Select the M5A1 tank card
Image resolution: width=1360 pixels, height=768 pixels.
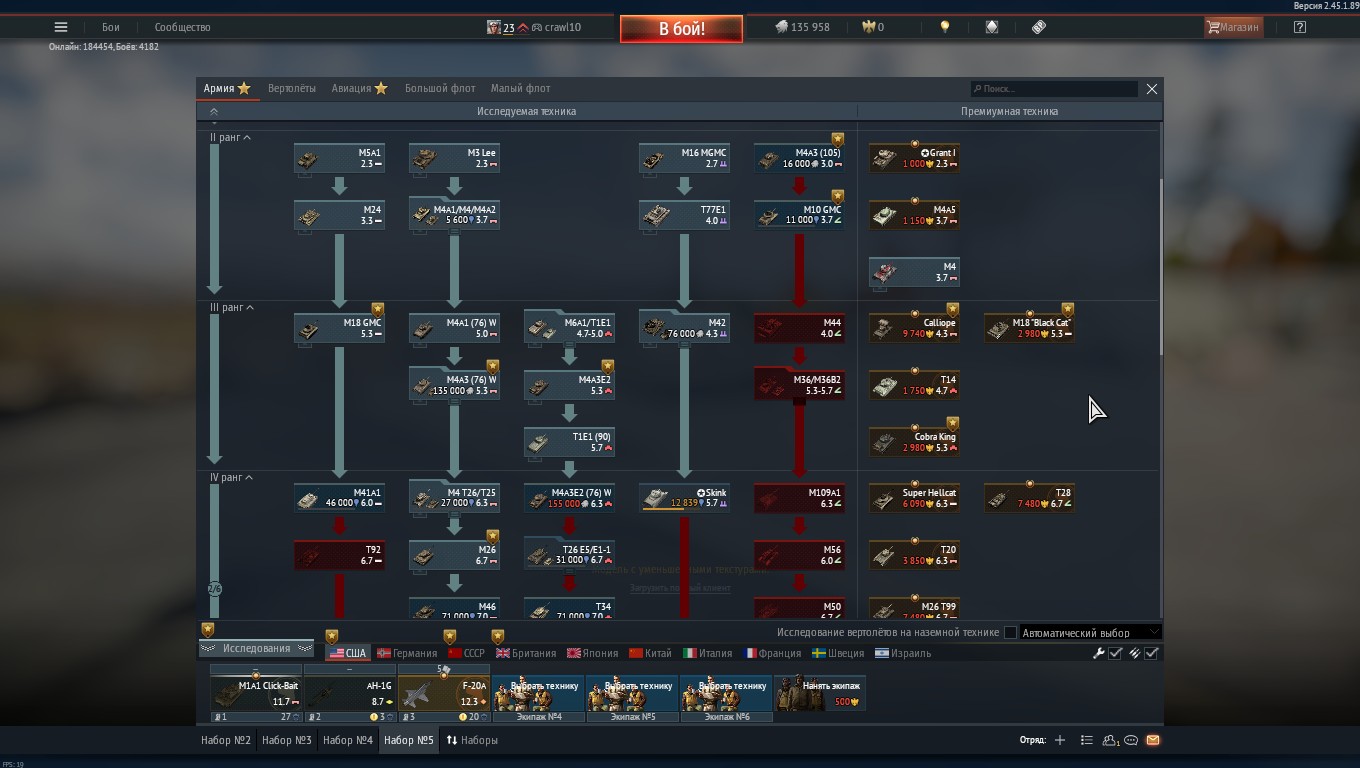click(339, 158)
